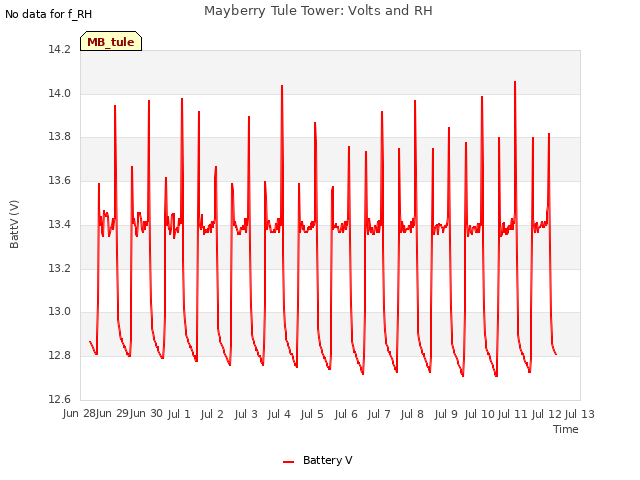Image resolution: width=640 pixels, height=480 pixels.
Task: Click the 14.2 y-axis tick label
Action: (60, 49)
